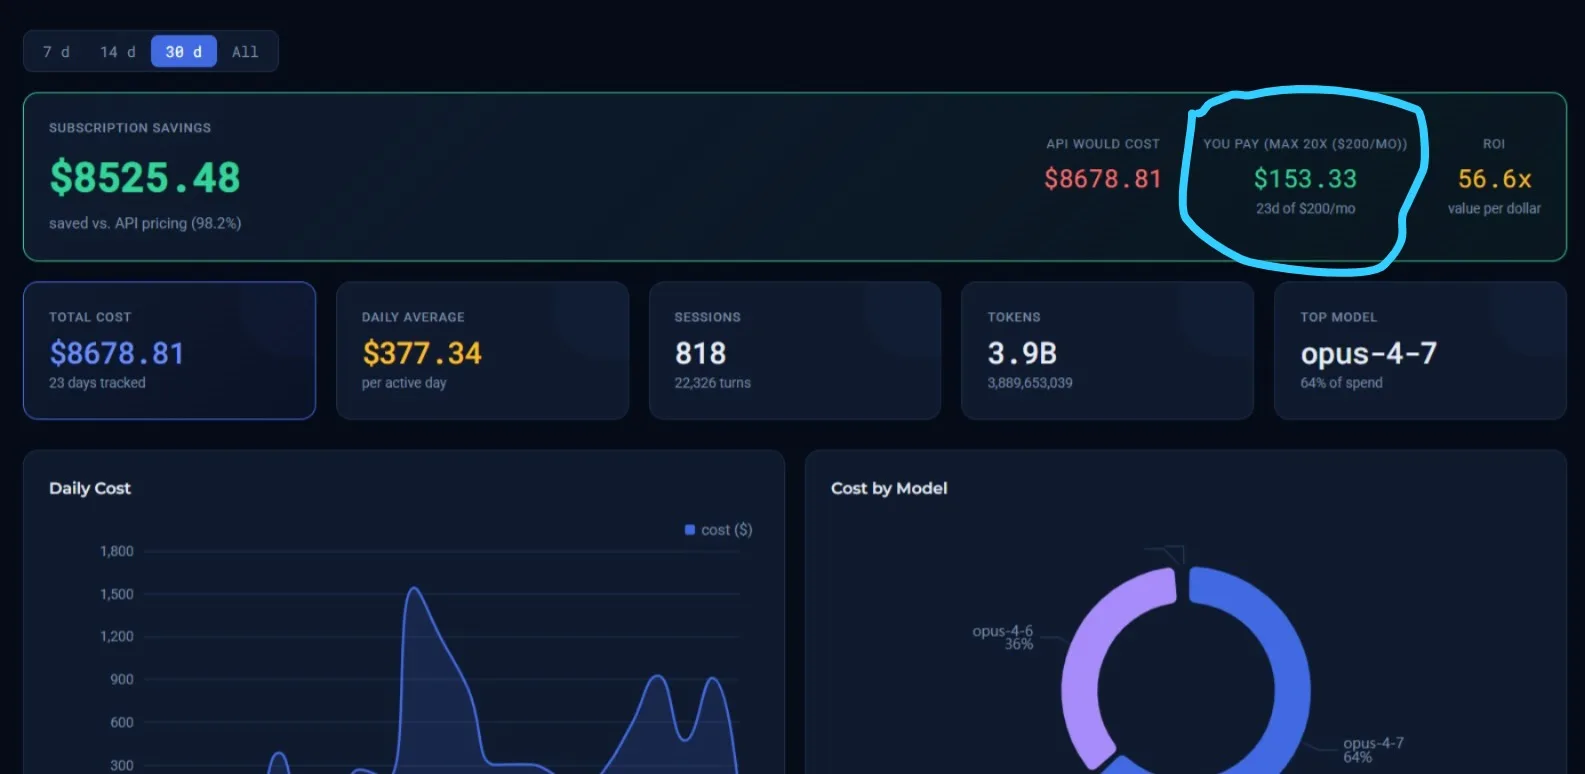The image size is (1585, 774).
Task: Click the red $8678.81 API cost value
Action: coord(1103,179)
